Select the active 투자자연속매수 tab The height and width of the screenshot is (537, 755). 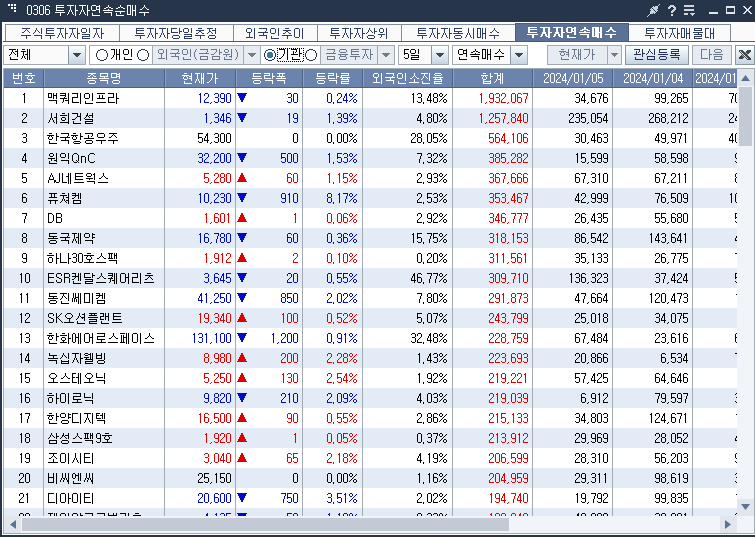(572, 32)
